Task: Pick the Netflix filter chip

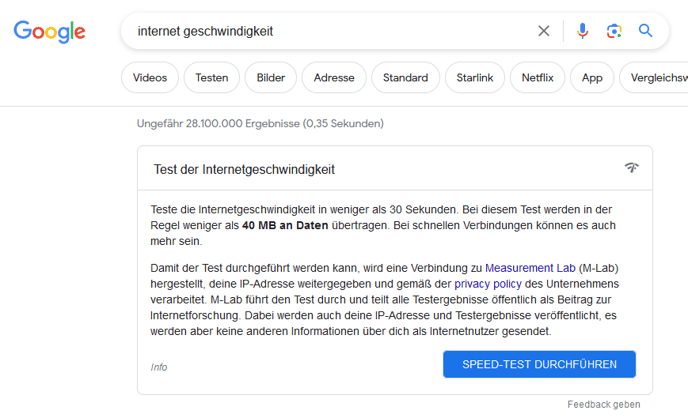Action: click(538, 78)
